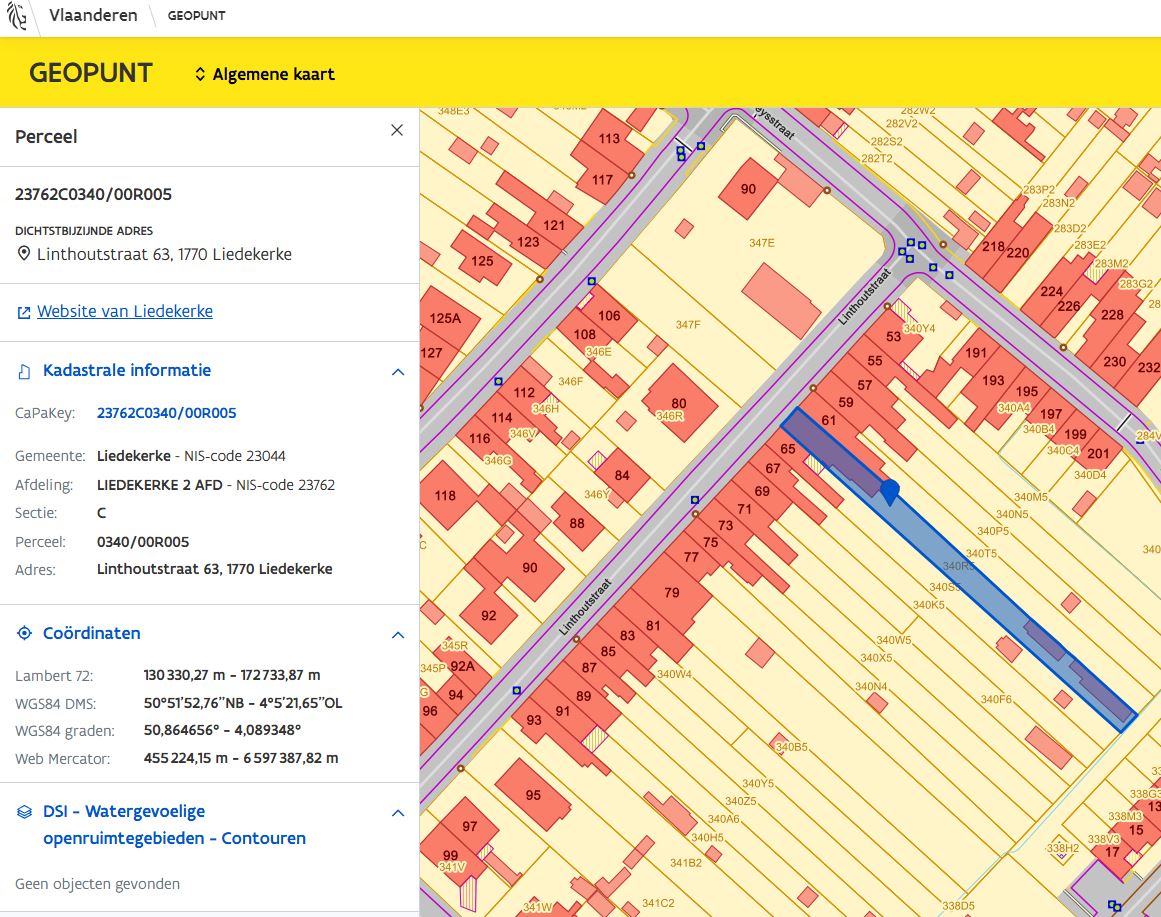Click the DSI layers icon

pyautogui.click(x=24, y=812)
